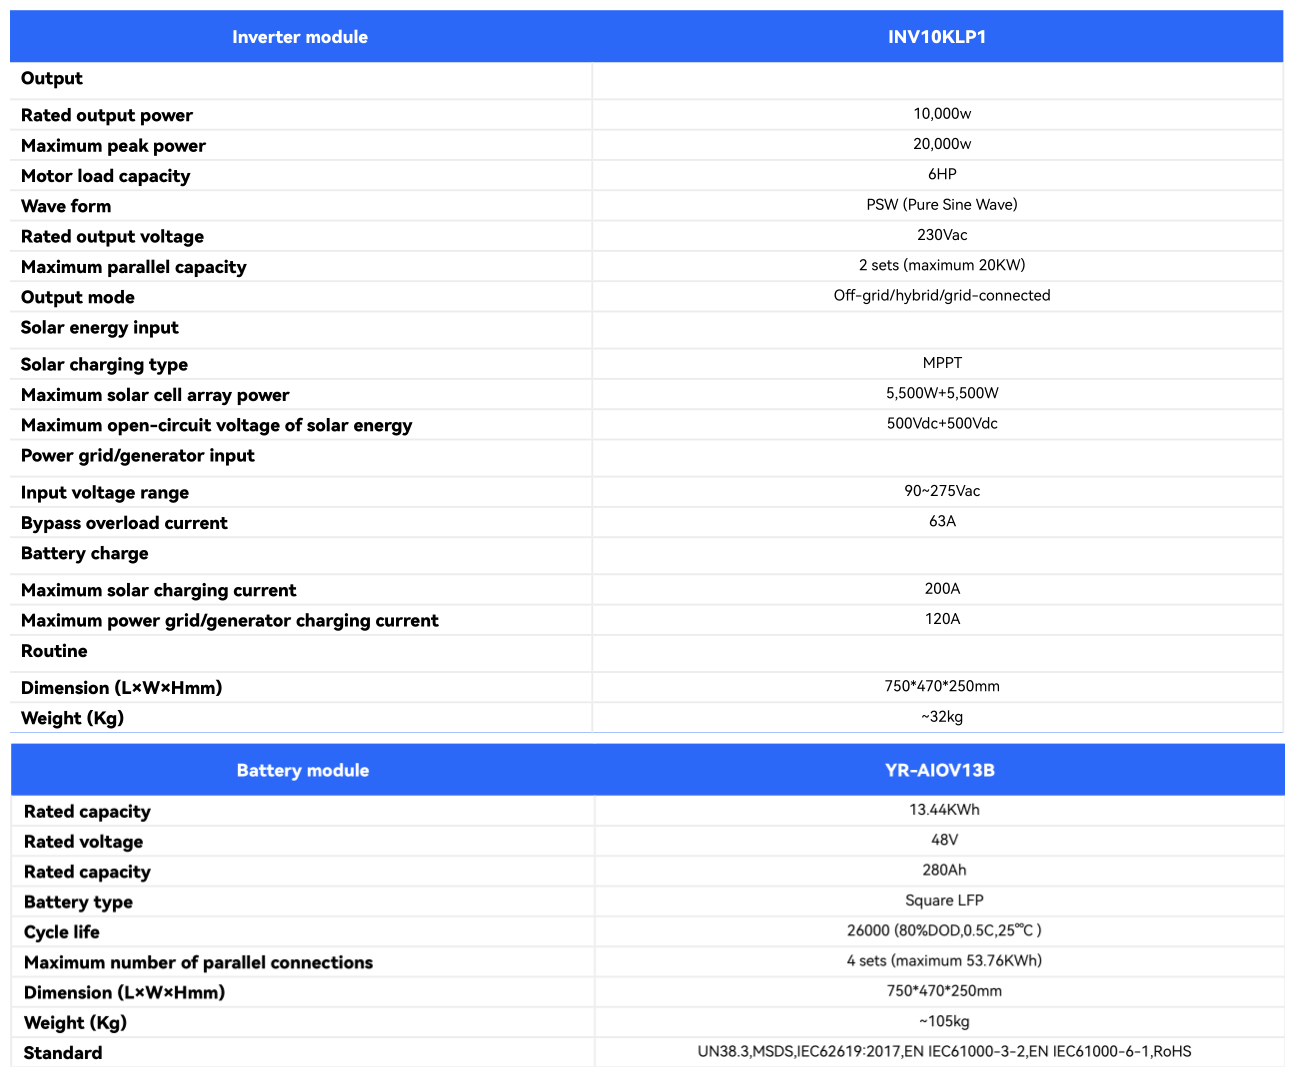The width and height of the screenshot is (1295, 1077).
Task: Click the "Motor load capacity" label
Action: (x=105, y=176)
